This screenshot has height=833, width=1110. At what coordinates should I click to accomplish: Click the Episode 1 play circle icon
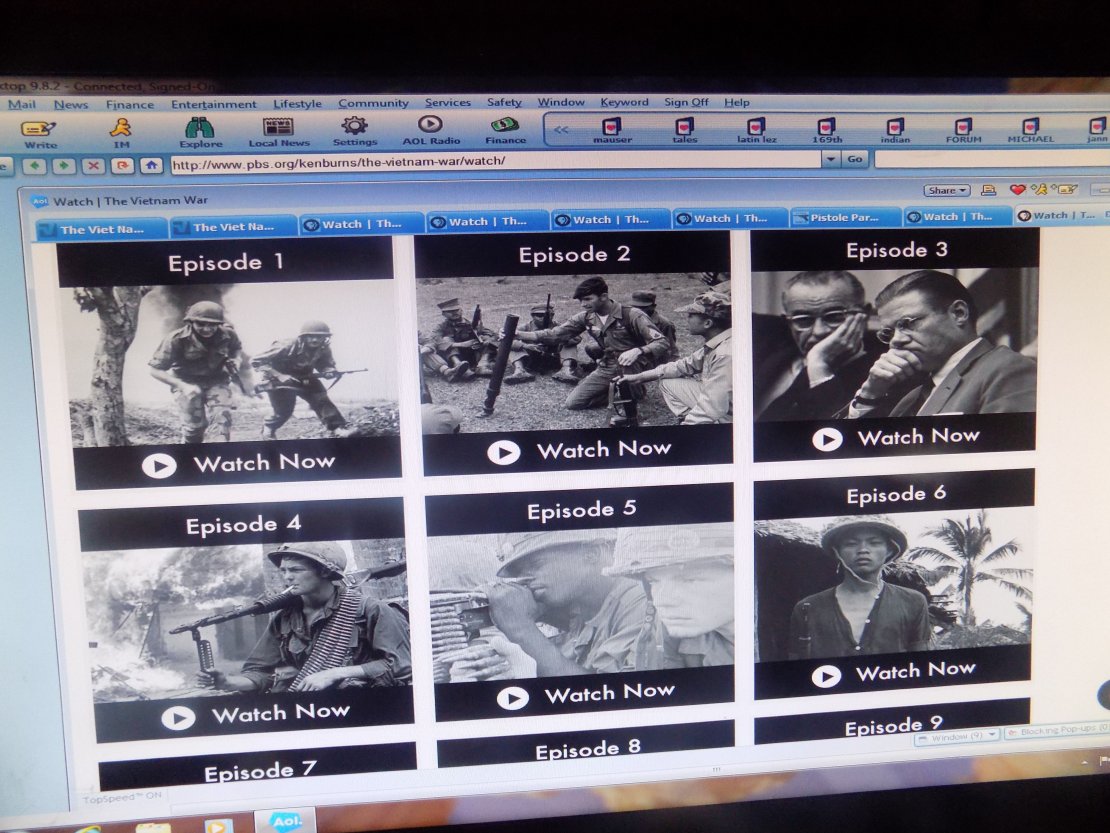159,466
